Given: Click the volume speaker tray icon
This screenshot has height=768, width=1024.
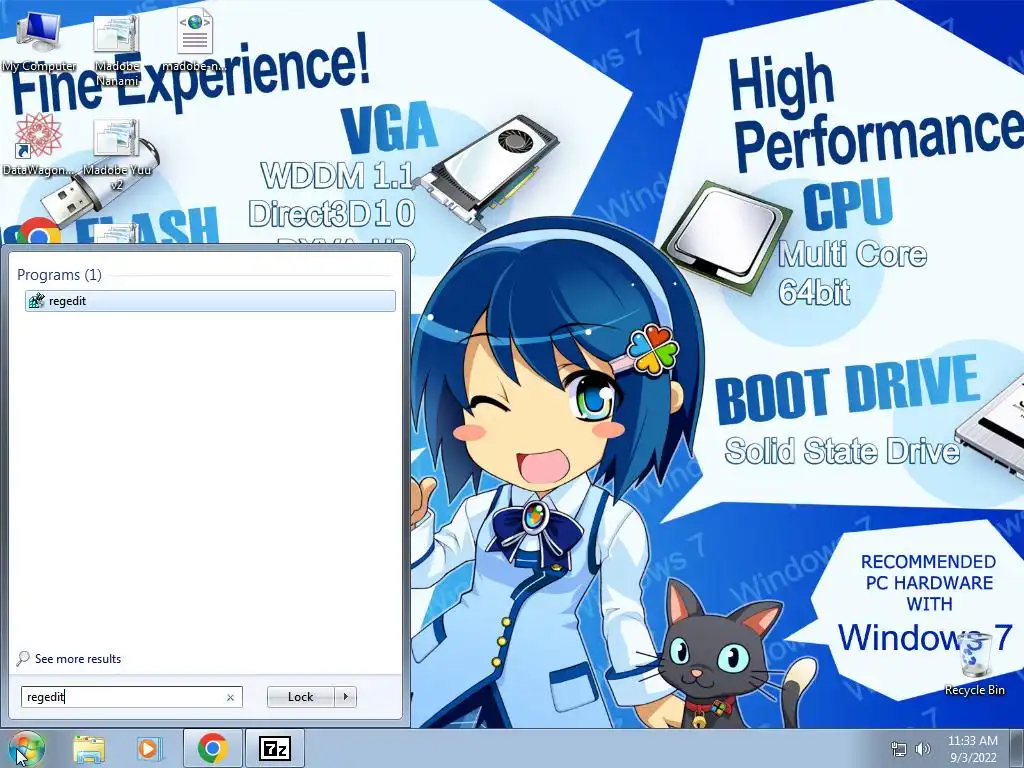Looking at the screenshot, I should pyautogui.click(x=923, y=748).
